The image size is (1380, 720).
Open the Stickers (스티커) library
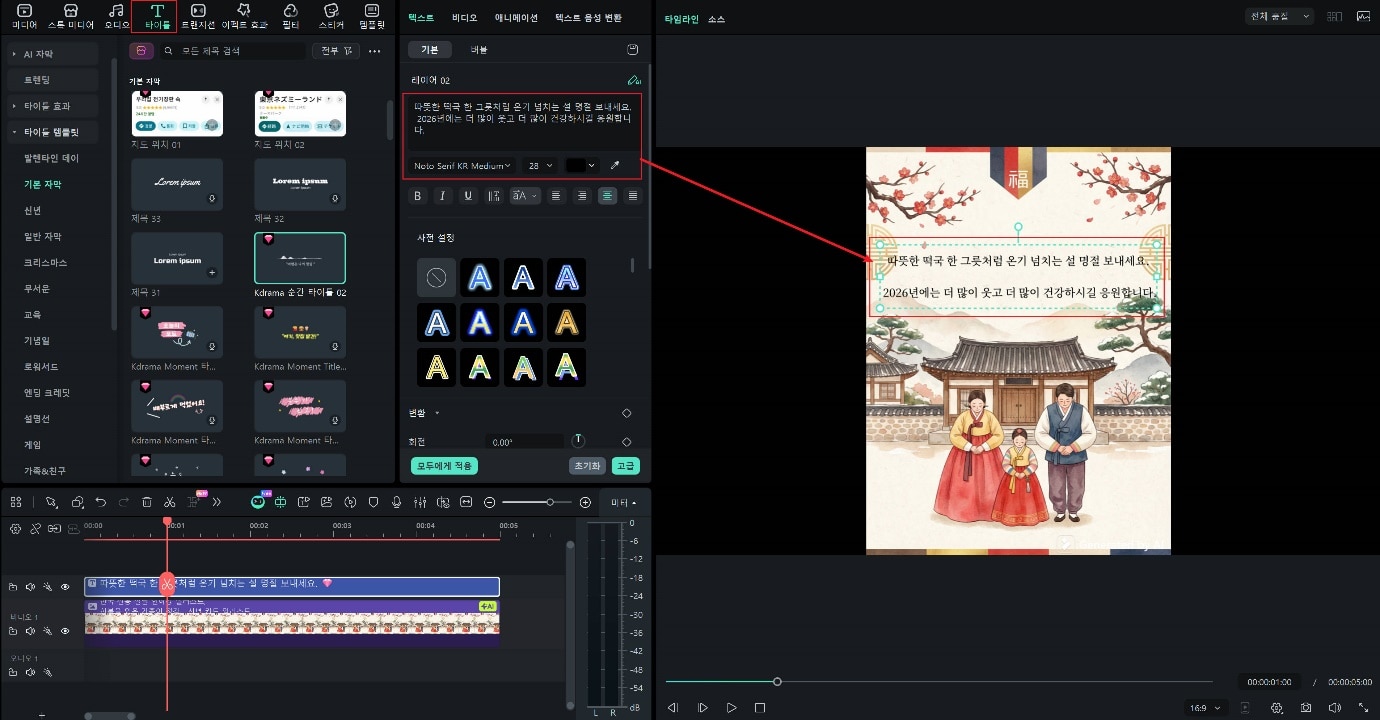pyautogui.click(x=331, y=16)
